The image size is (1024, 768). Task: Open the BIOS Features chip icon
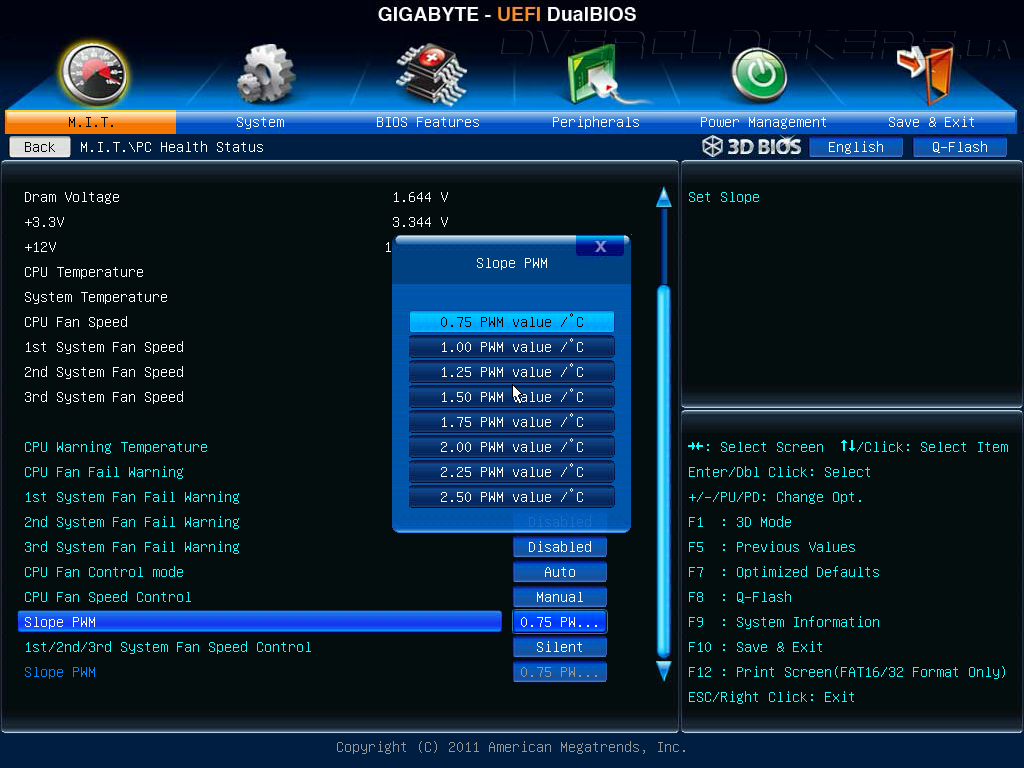(431, 74)
